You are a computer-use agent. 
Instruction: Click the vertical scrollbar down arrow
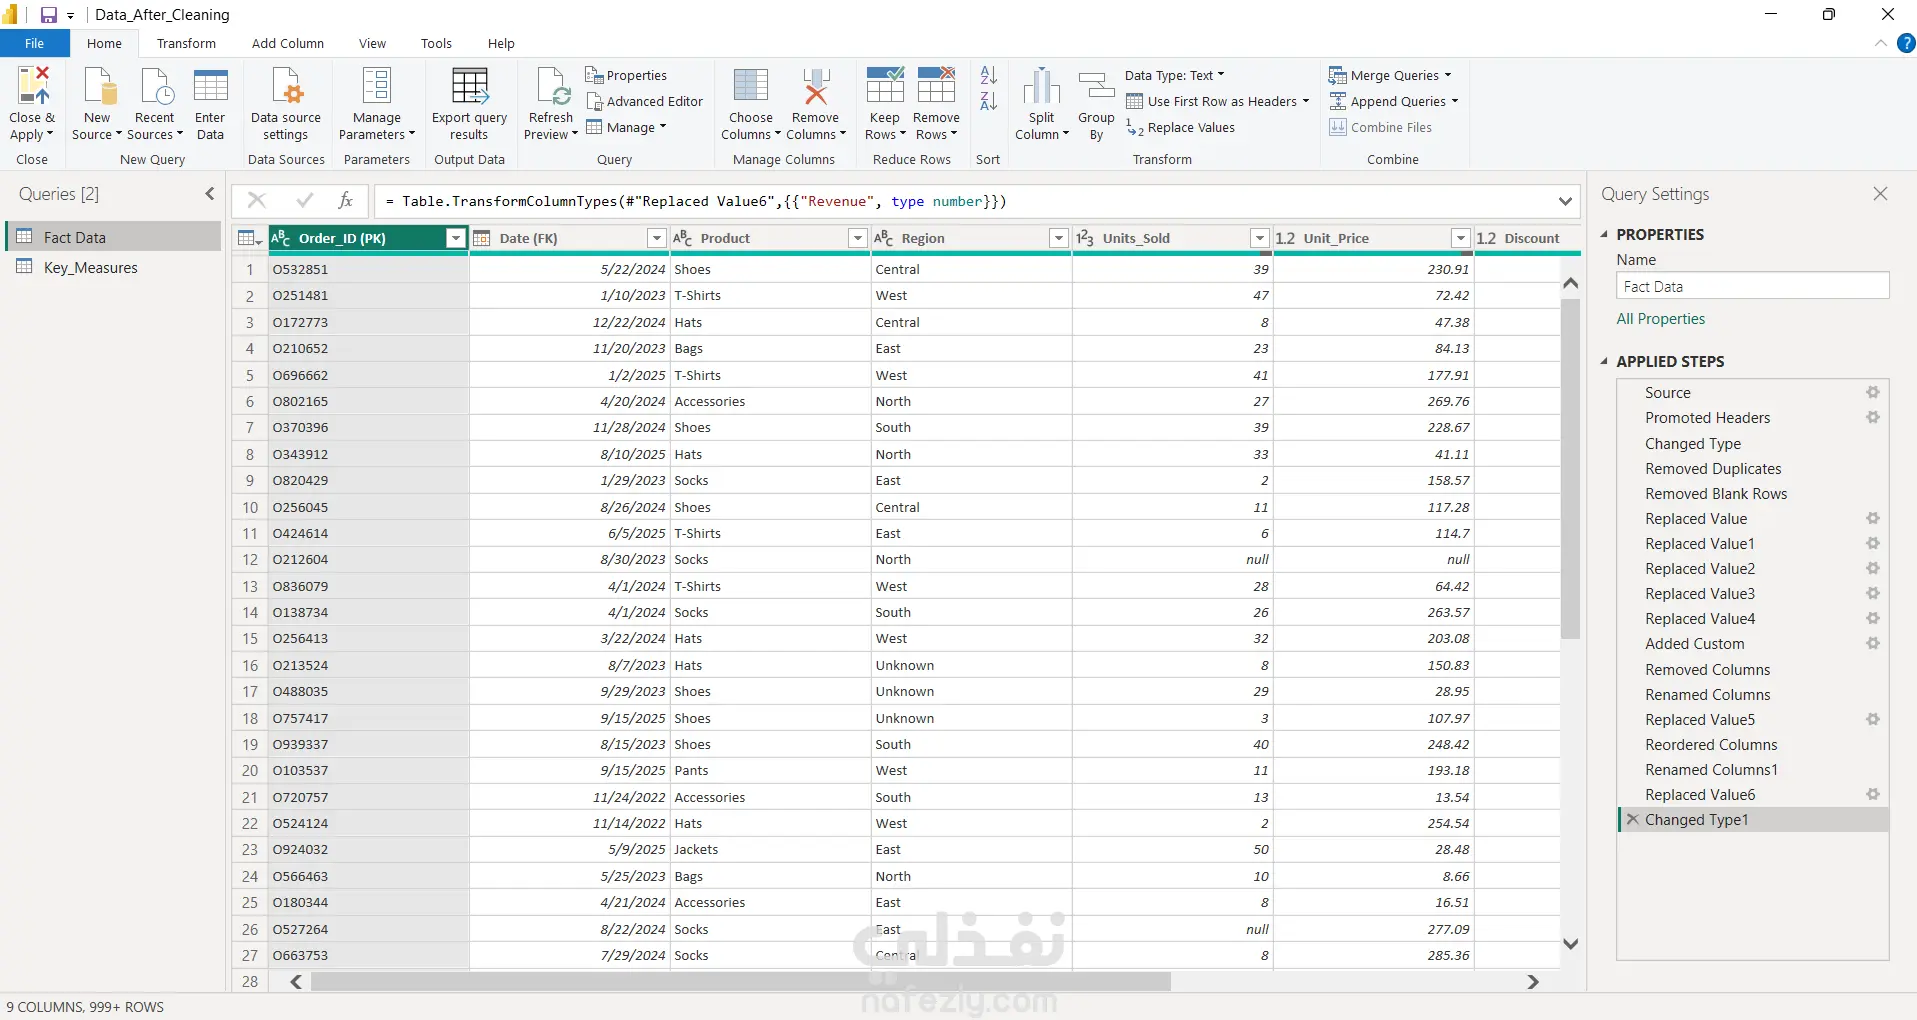1571,944
